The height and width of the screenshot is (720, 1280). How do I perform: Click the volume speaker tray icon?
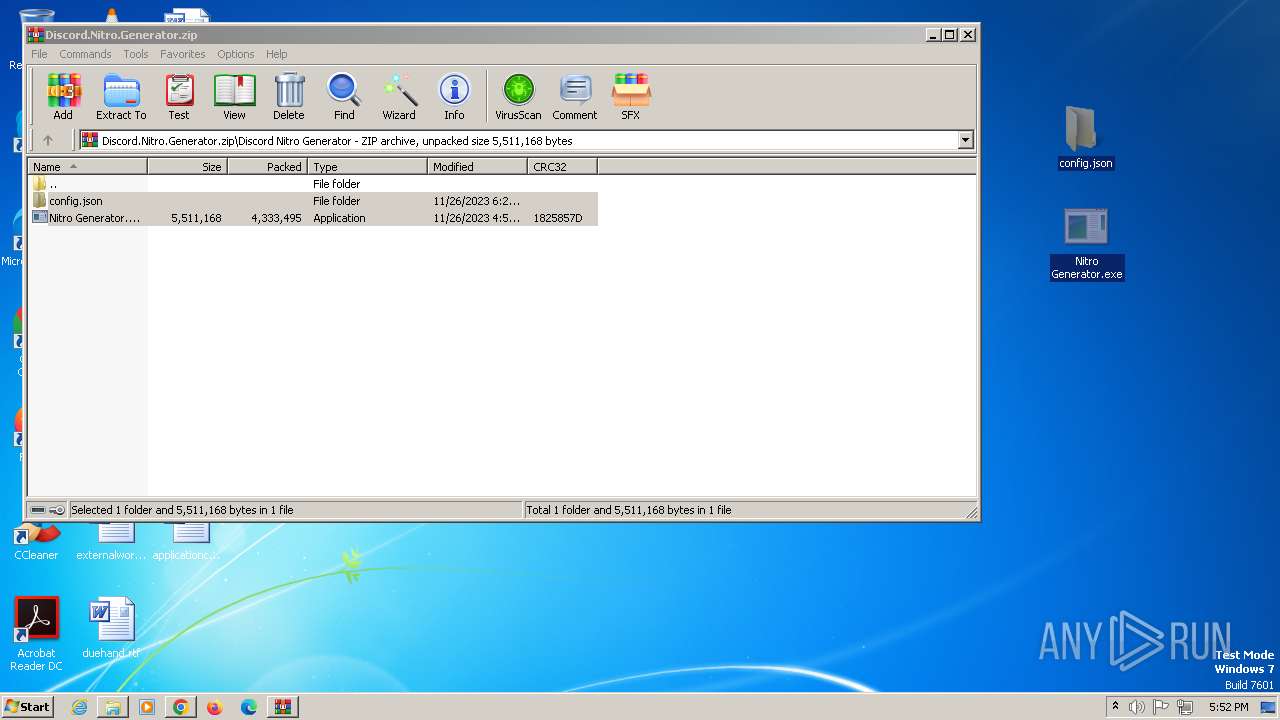pos(1137,707)
